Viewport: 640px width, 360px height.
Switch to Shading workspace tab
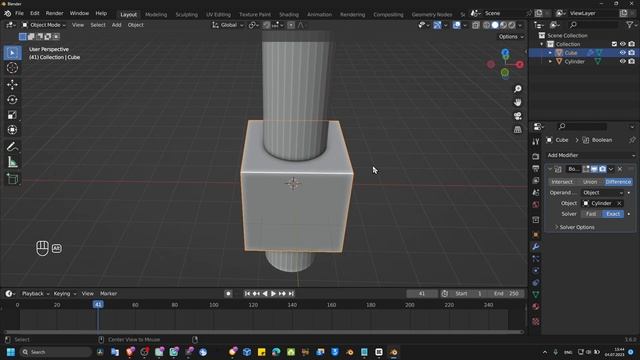coord(289,14)
